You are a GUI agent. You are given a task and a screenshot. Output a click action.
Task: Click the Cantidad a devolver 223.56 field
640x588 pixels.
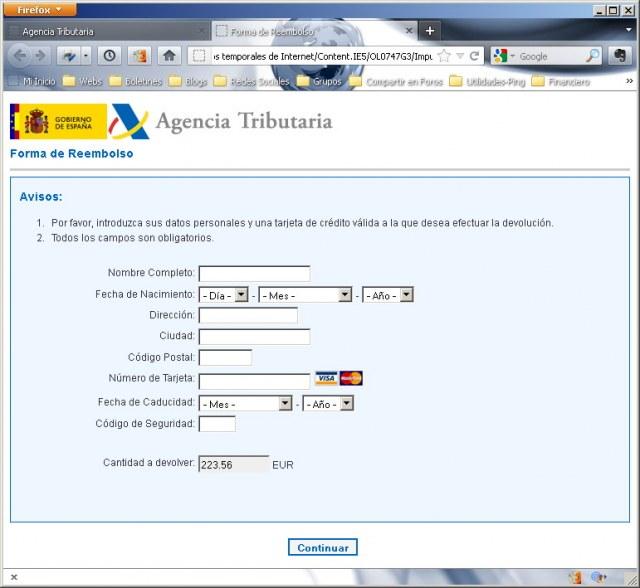click(x=234, y=464)
